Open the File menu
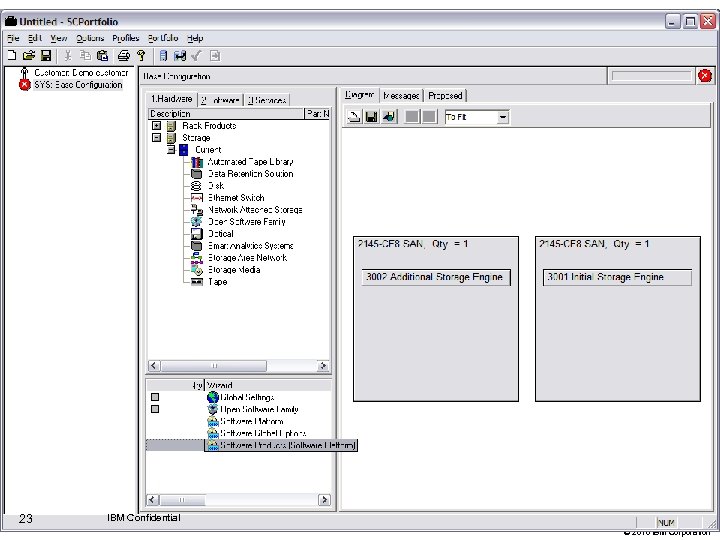The height and width of the screenshot is (540, 720). (13, 38)
